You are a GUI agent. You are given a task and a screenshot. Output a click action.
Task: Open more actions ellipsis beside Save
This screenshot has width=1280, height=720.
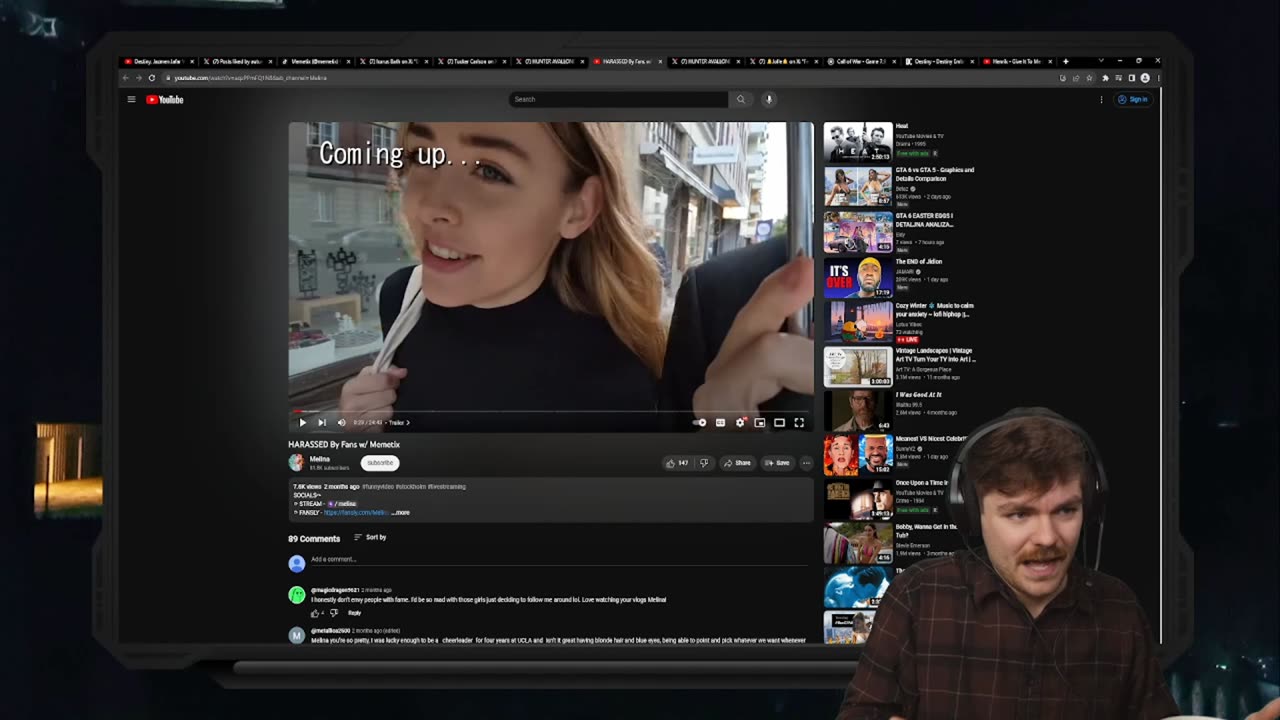pos(806,463)
